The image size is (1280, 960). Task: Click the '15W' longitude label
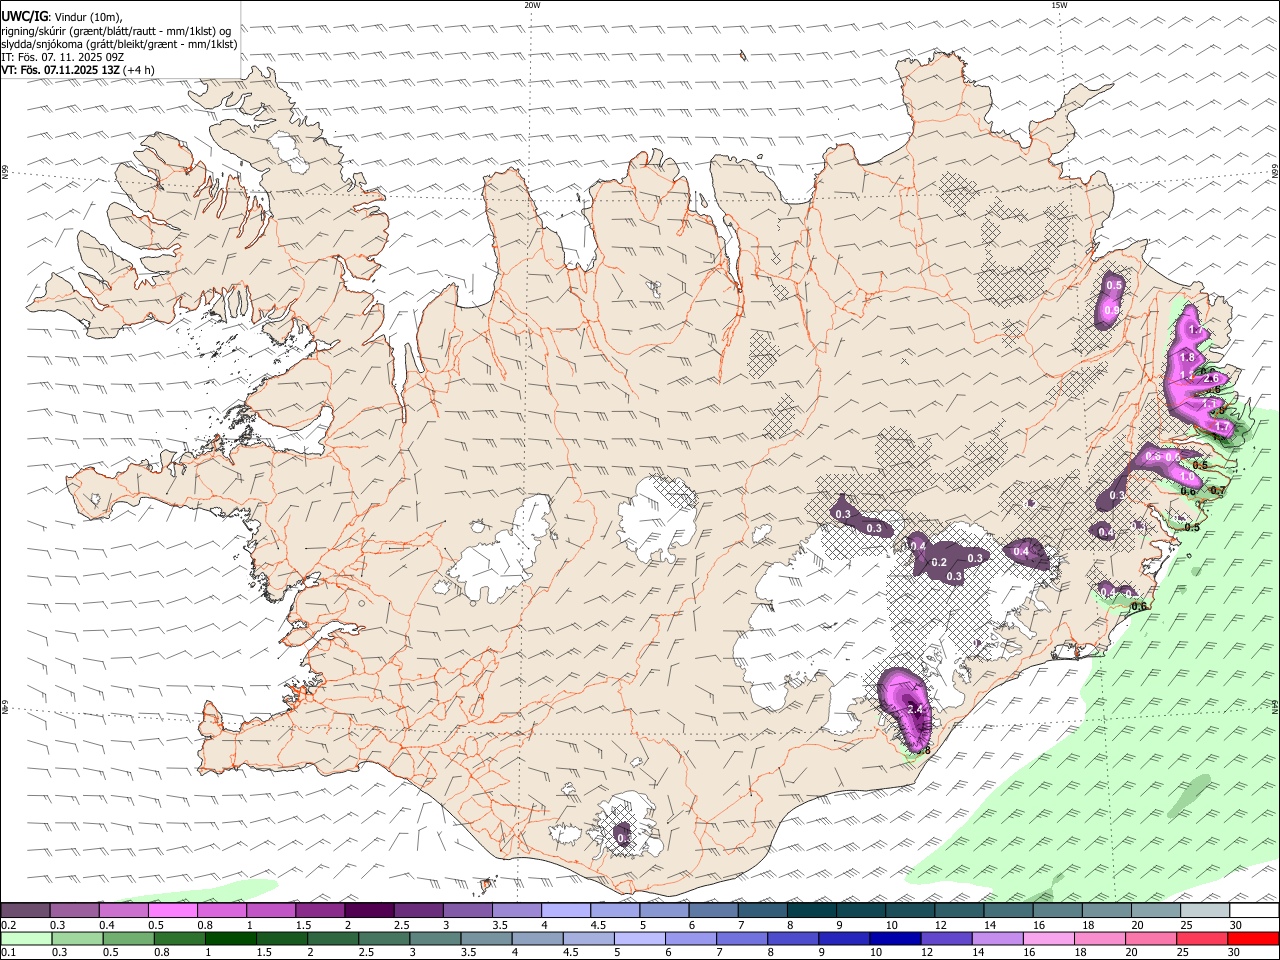tap(1059, 5)
